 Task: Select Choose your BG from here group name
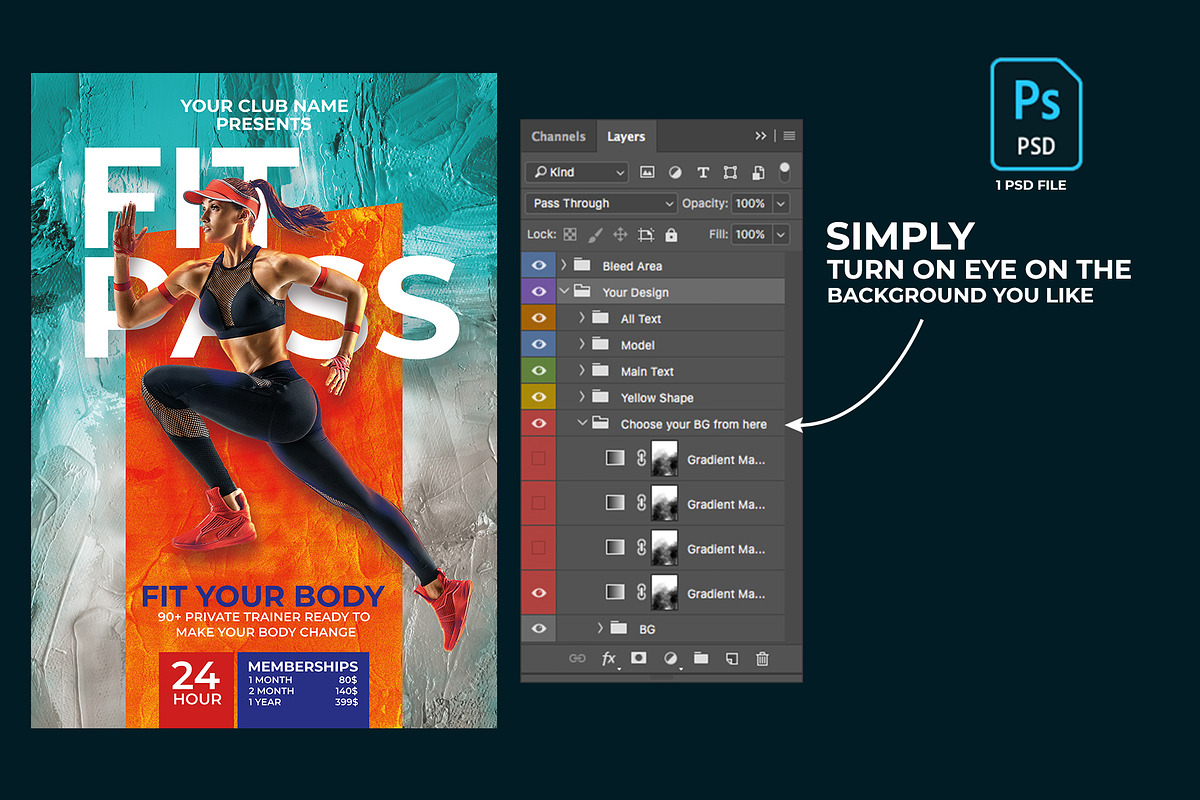[693, 424]
